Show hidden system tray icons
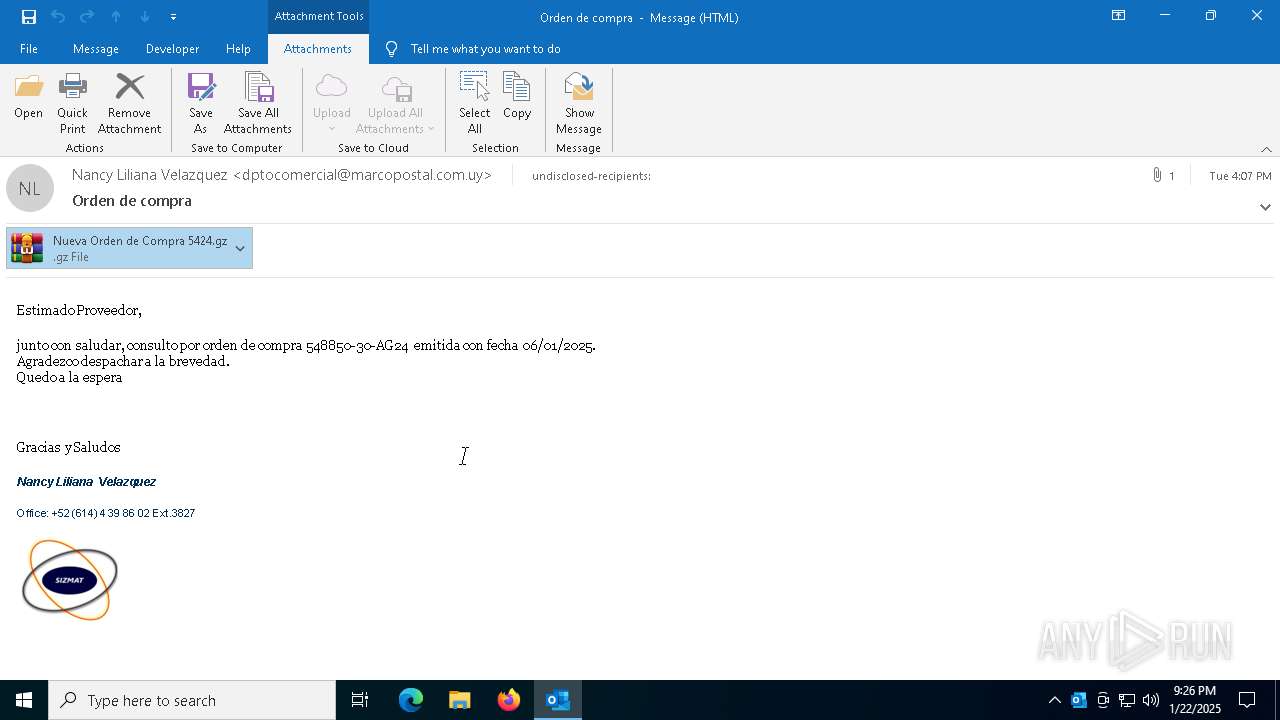The image size is (1280, 720). point(1054,700)
